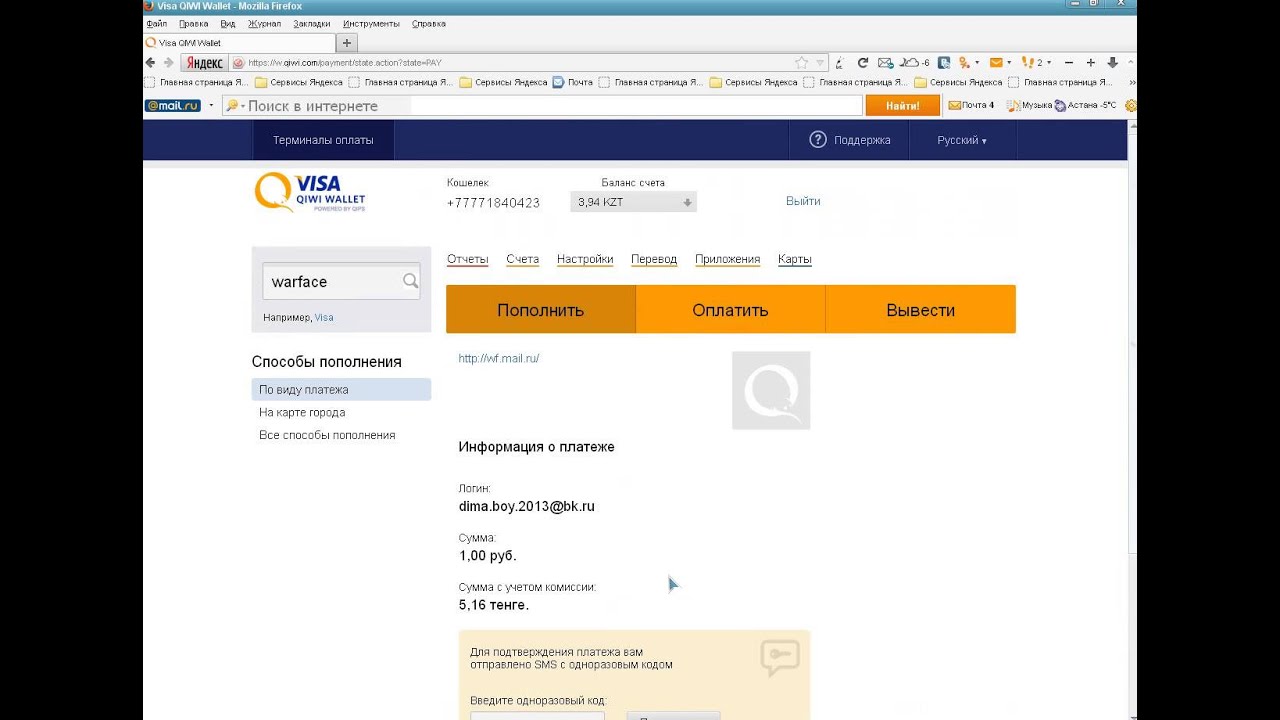Switch to the Пополнить tab
The height and width of the screenshot is (720, 1280).
coord(541,310)
